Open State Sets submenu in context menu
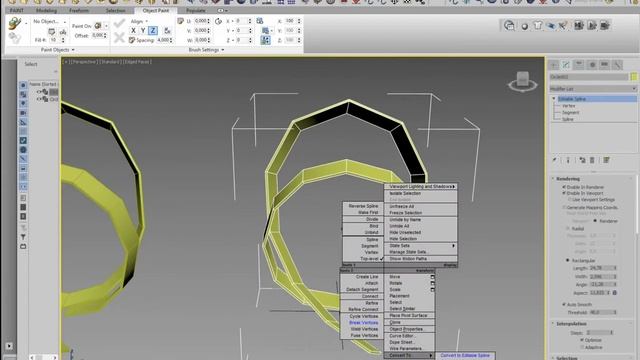The height and width of the screenshot is (360, 640). coord(420,246)
